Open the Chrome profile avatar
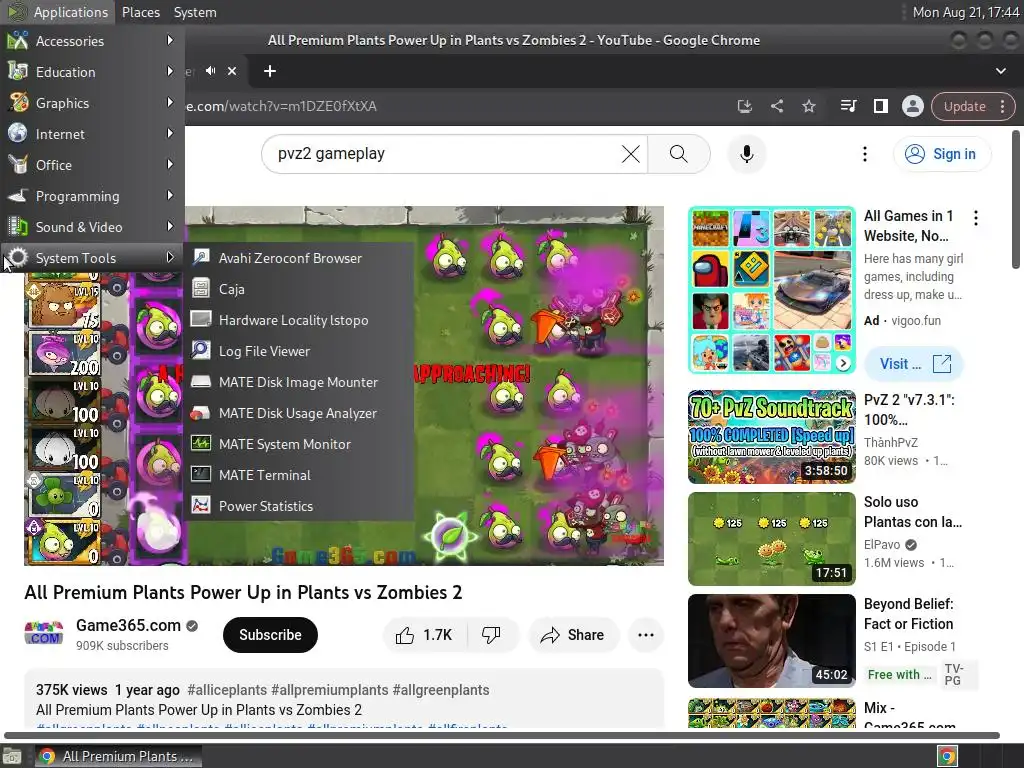Screen dimensions: 1024x768 pyautogui.click(x=912, y=106)
